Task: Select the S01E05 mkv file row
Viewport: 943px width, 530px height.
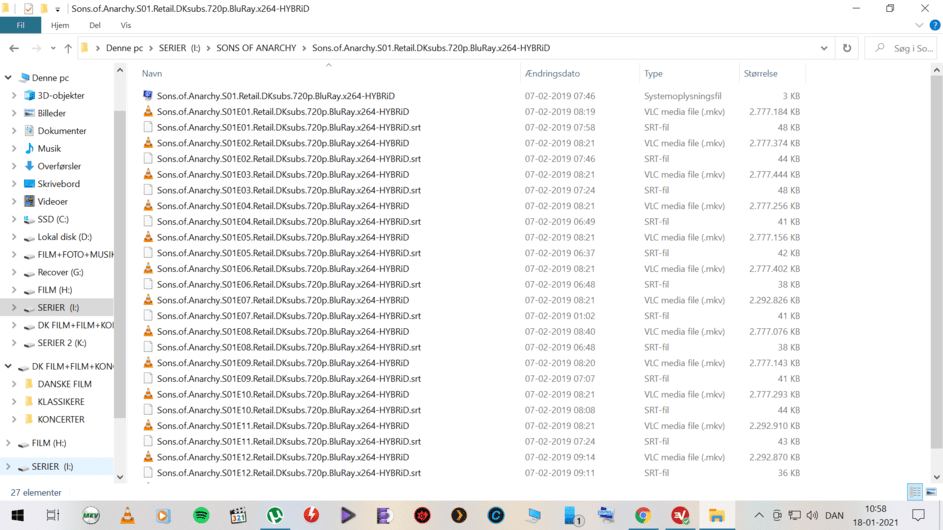Action: click(472, 237)
